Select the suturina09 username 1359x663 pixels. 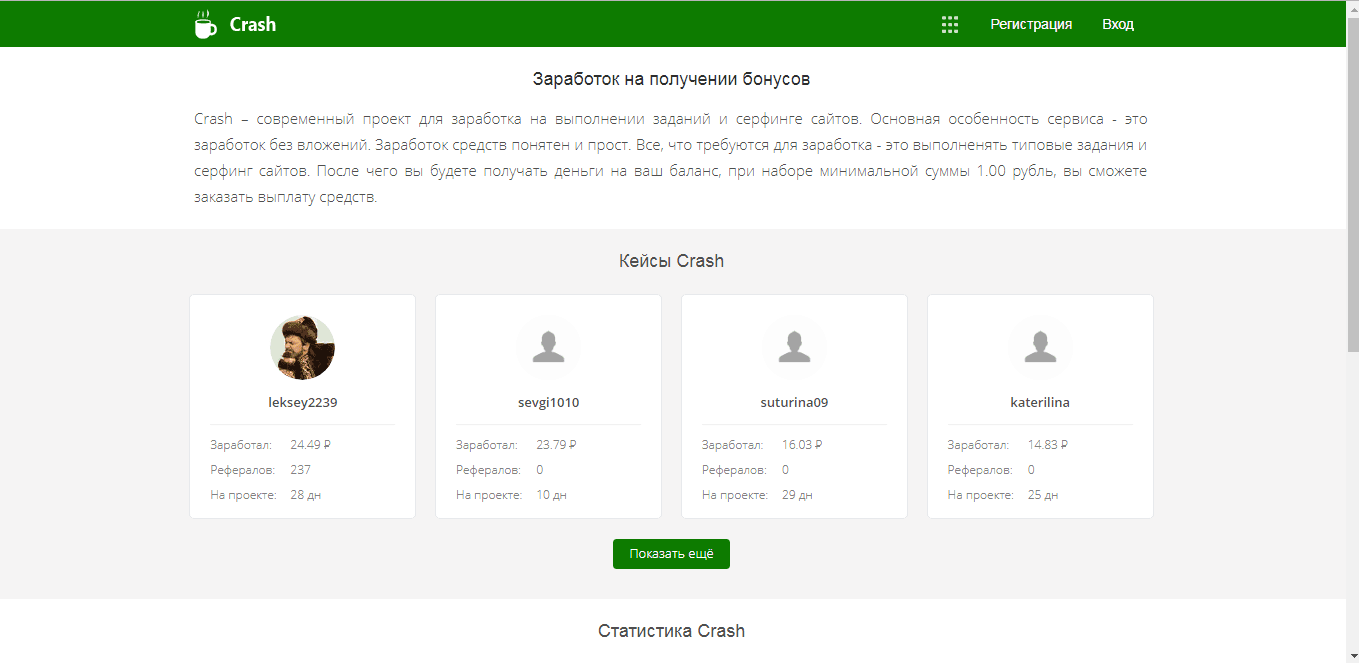coord(794,402)
